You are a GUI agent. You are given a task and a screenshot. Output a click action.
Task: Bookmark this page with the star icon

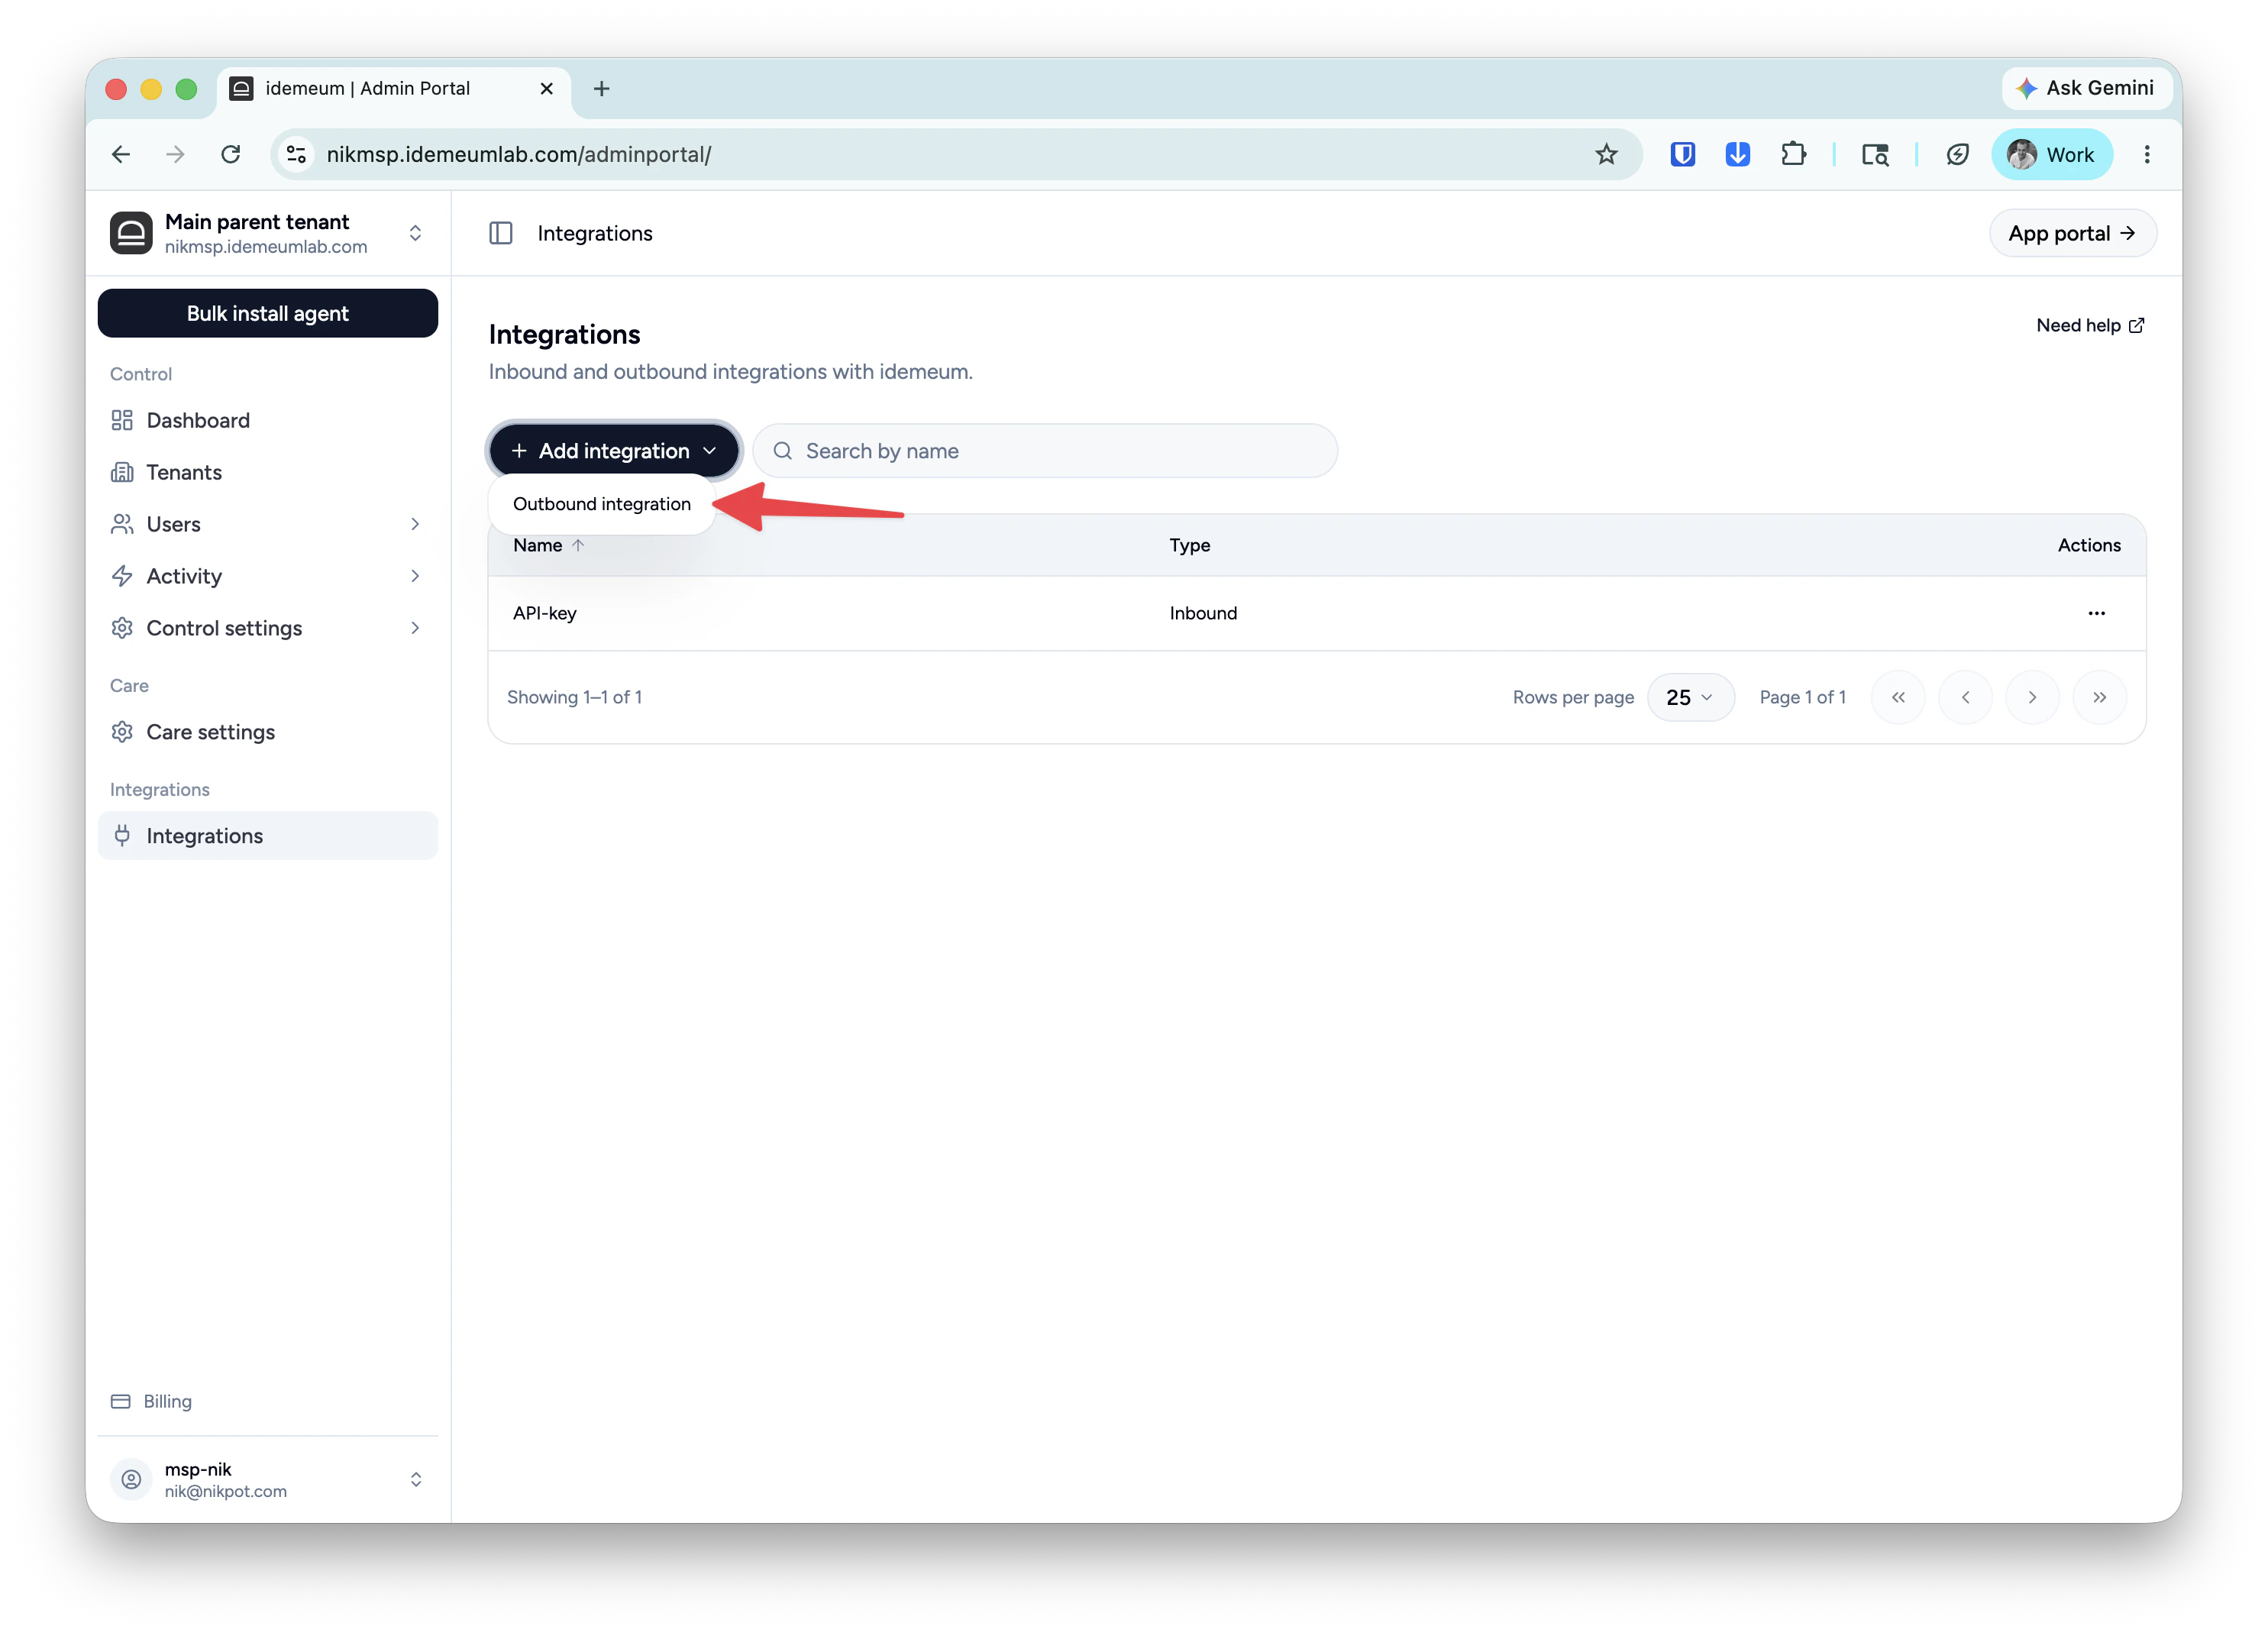[x=1606, y=154]
